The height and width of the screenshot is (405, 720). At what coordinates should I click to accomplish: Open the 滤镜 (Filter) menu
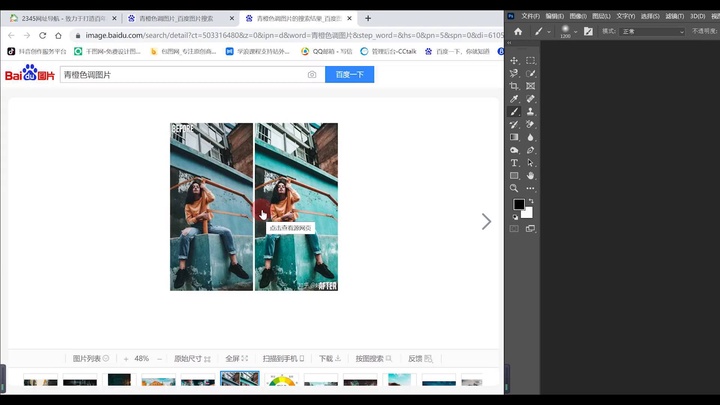[675, 16]
